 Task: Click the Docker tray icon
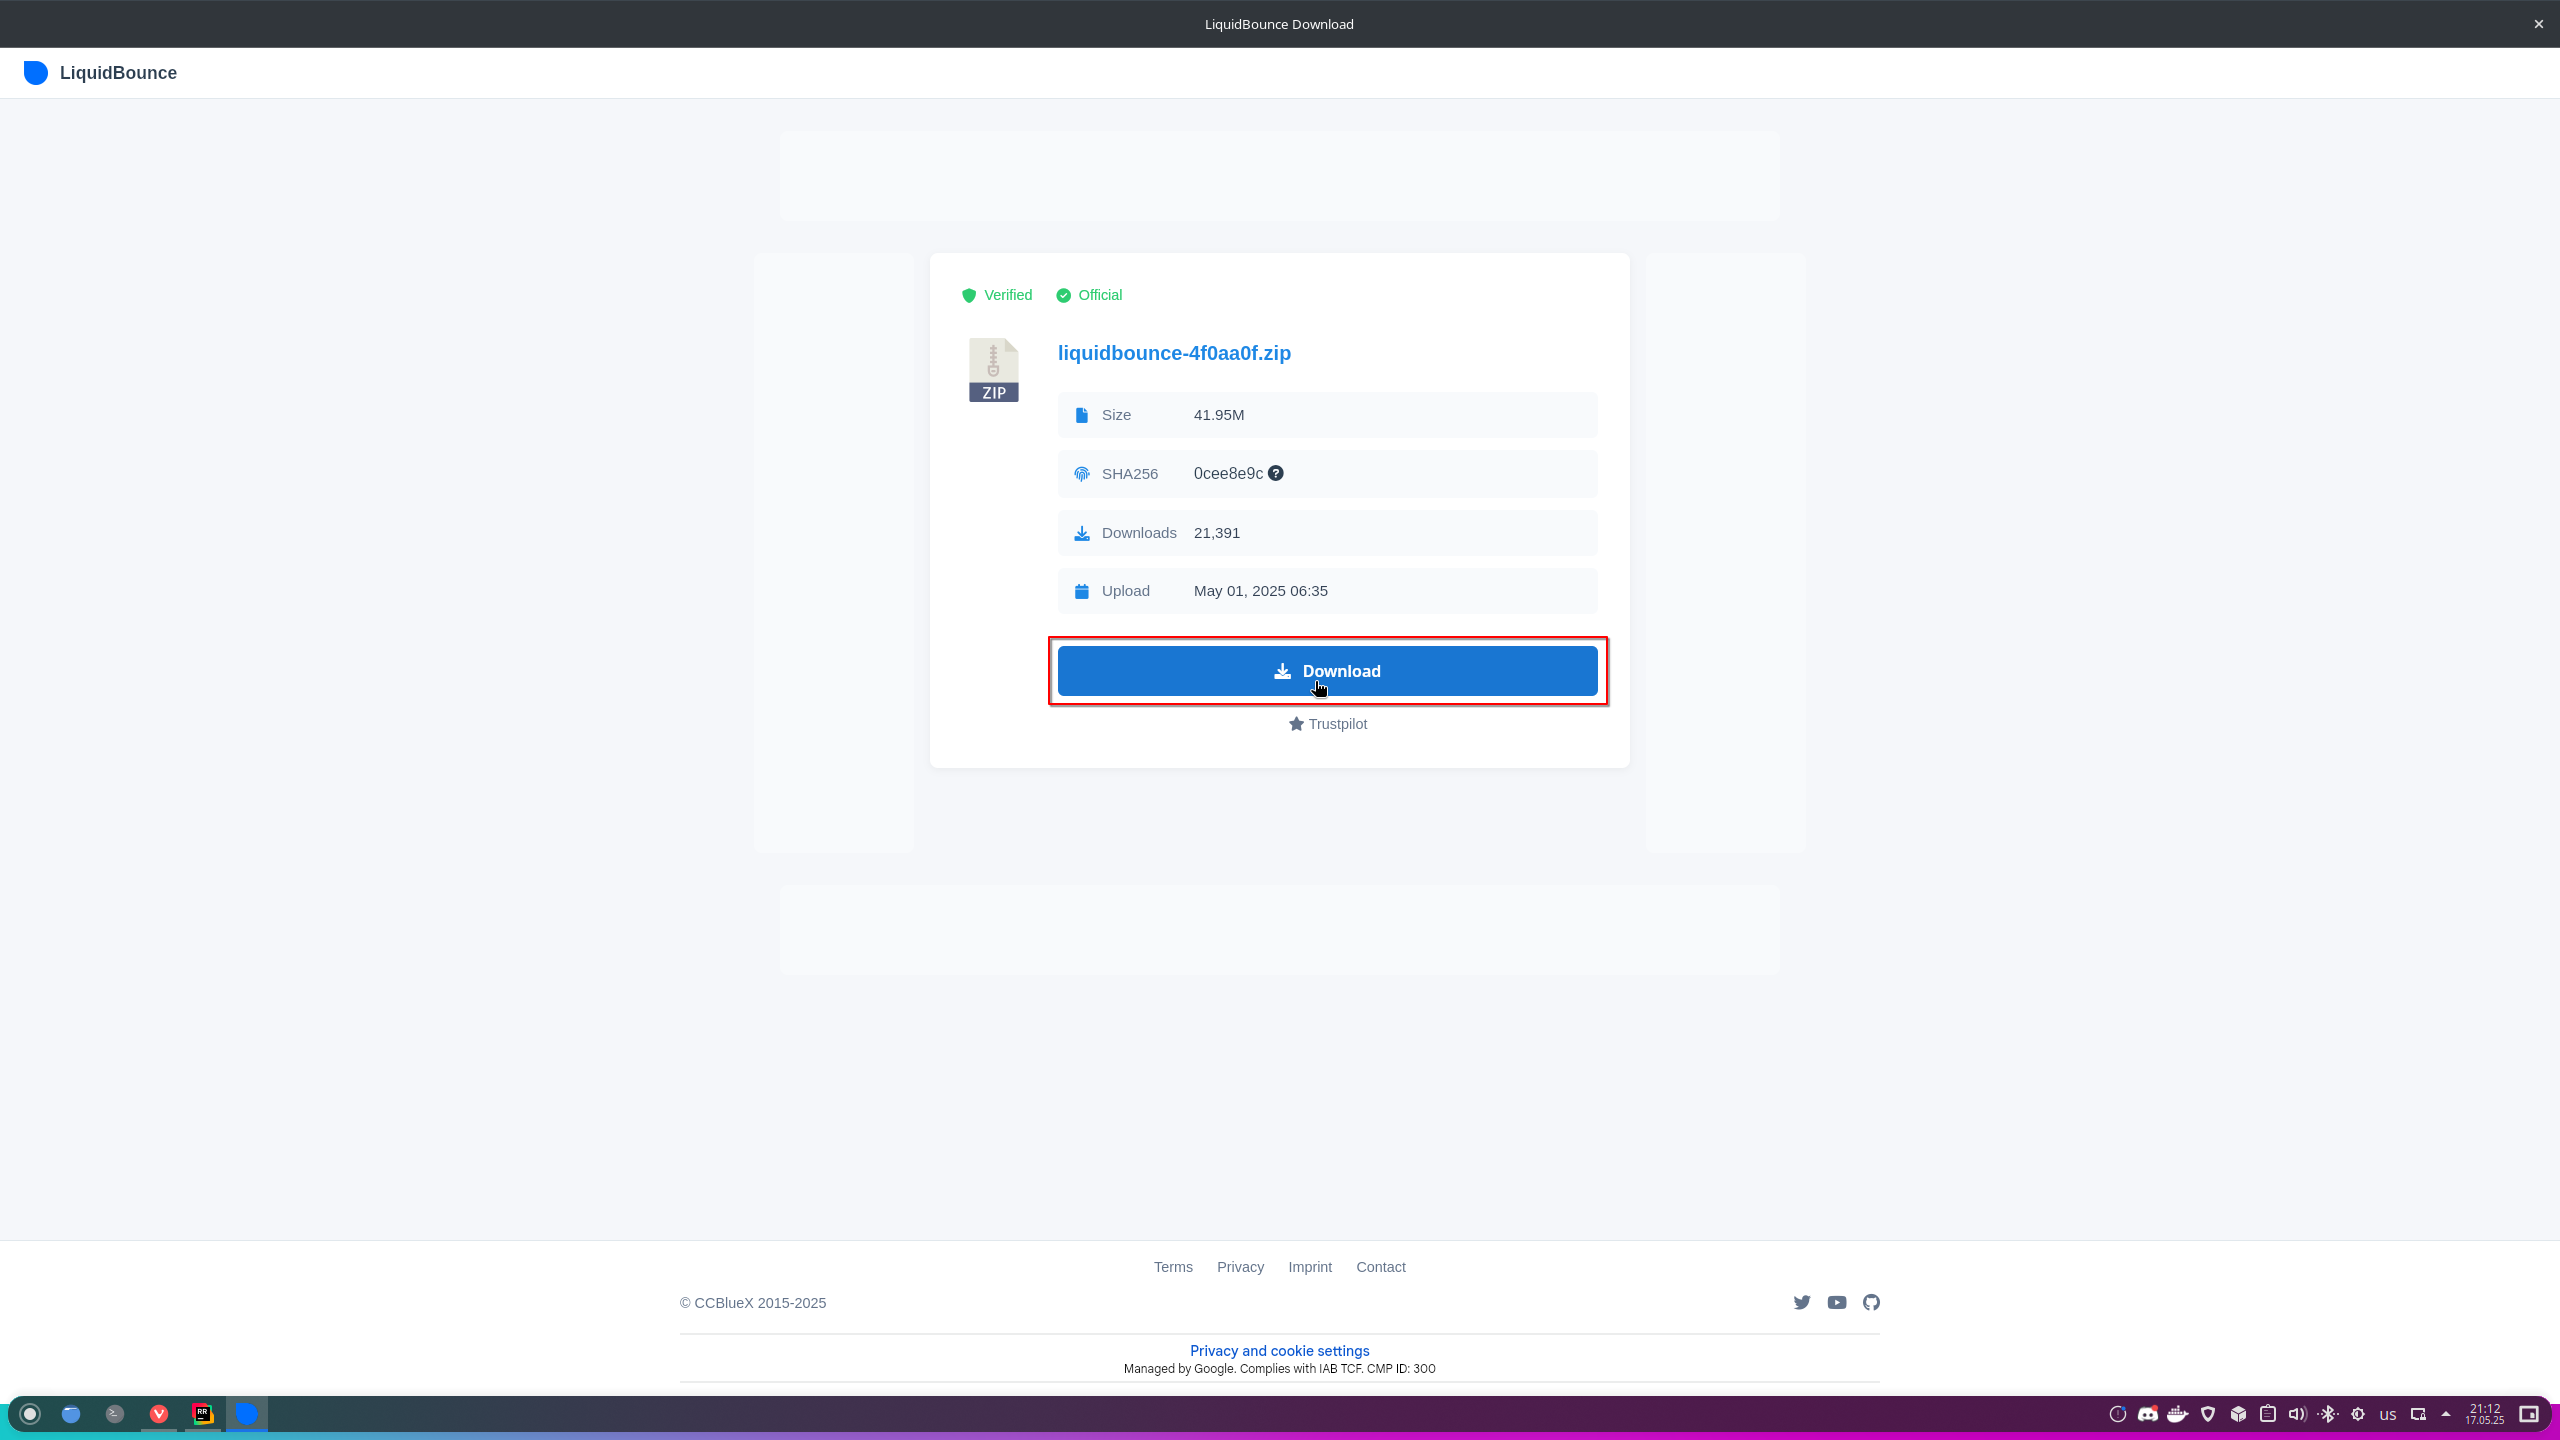(2177, 1414)
